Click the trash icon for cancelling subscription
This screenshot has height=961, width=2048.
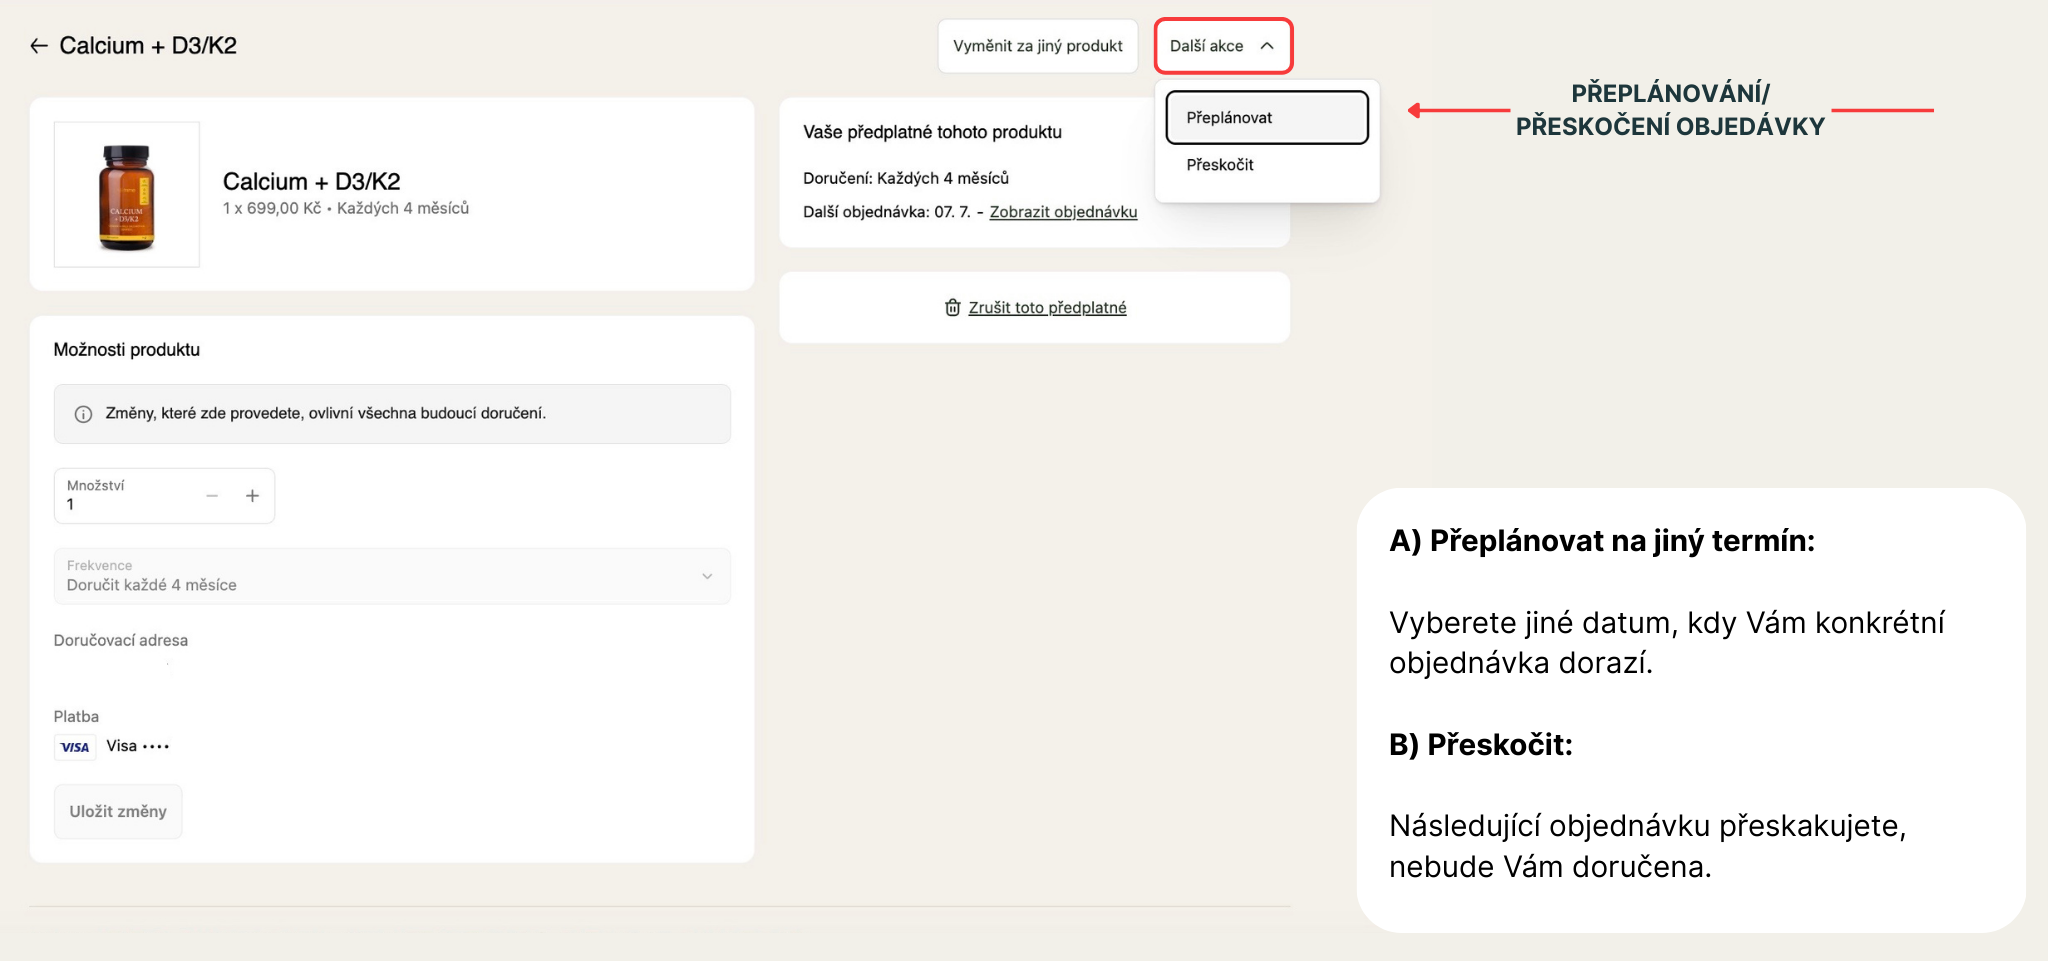952,308
